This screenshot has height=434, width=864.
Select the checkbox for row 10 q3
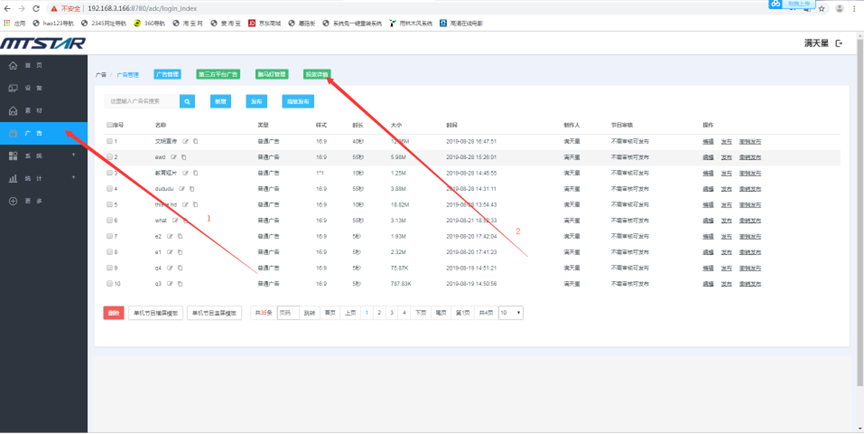click(110, 283)
